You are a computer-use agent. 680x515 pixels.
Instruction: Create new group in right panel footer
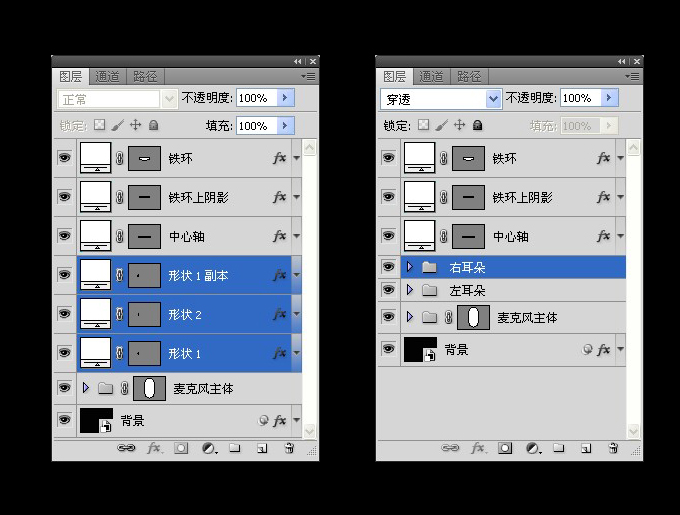pos(559,448)
